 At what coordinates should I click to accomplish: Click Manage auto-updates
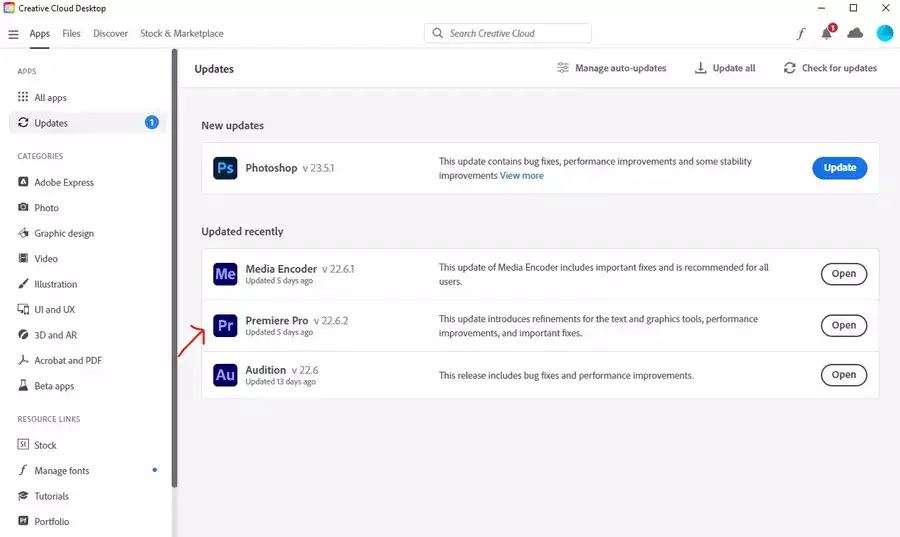coord(611,68)
